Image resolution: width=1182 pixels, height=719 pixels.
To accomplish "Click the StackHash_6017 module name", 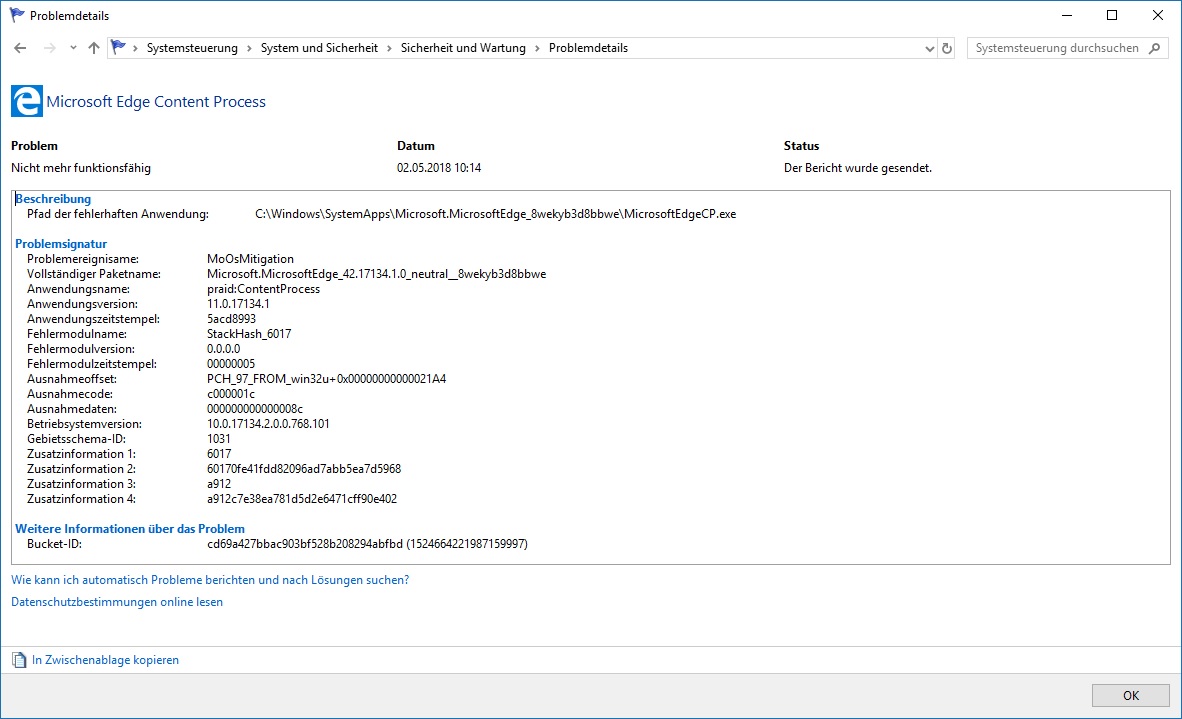I will point(249,334).
